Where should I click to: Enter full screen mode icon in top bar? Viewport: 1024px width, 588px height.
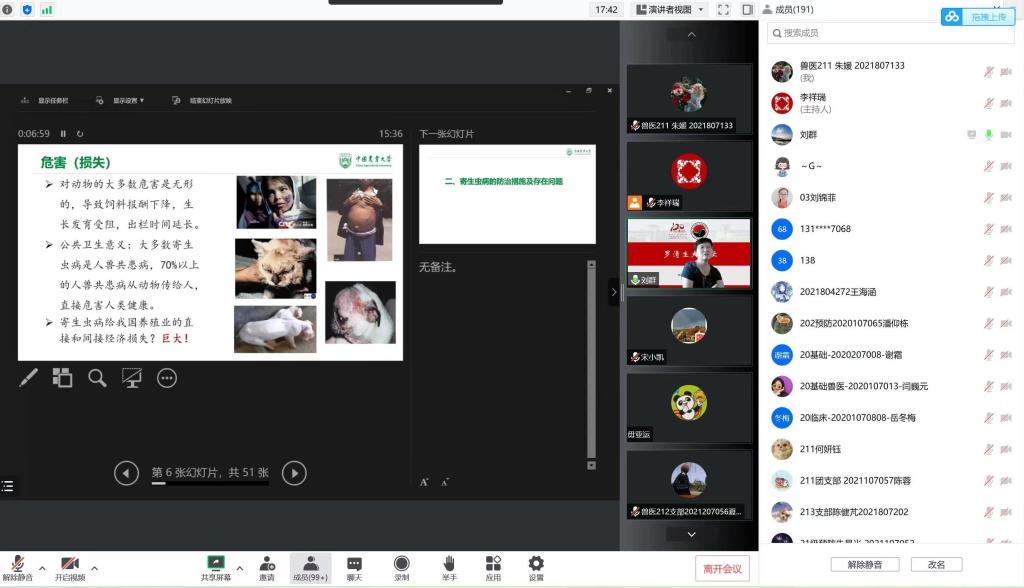(721, 9)
